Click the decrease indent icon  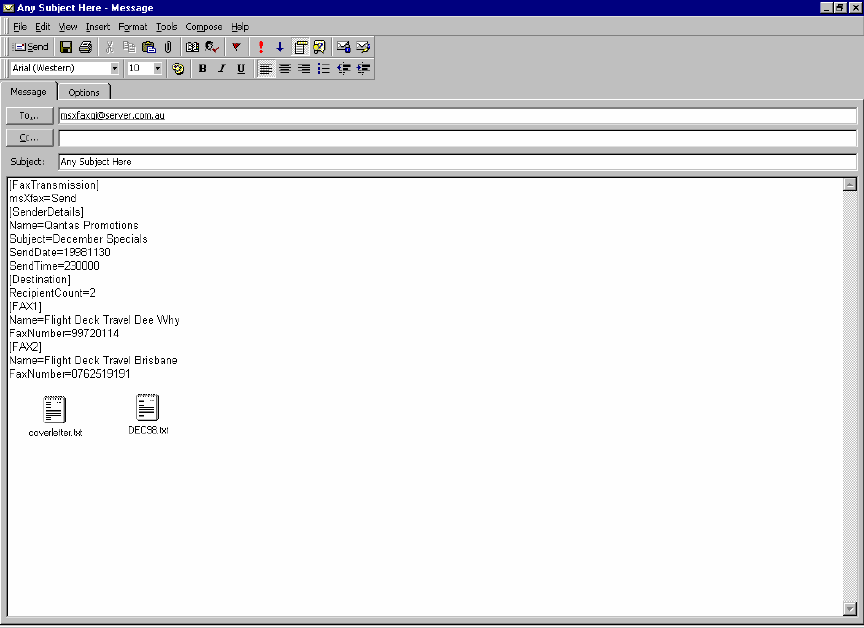click(343, 69)
